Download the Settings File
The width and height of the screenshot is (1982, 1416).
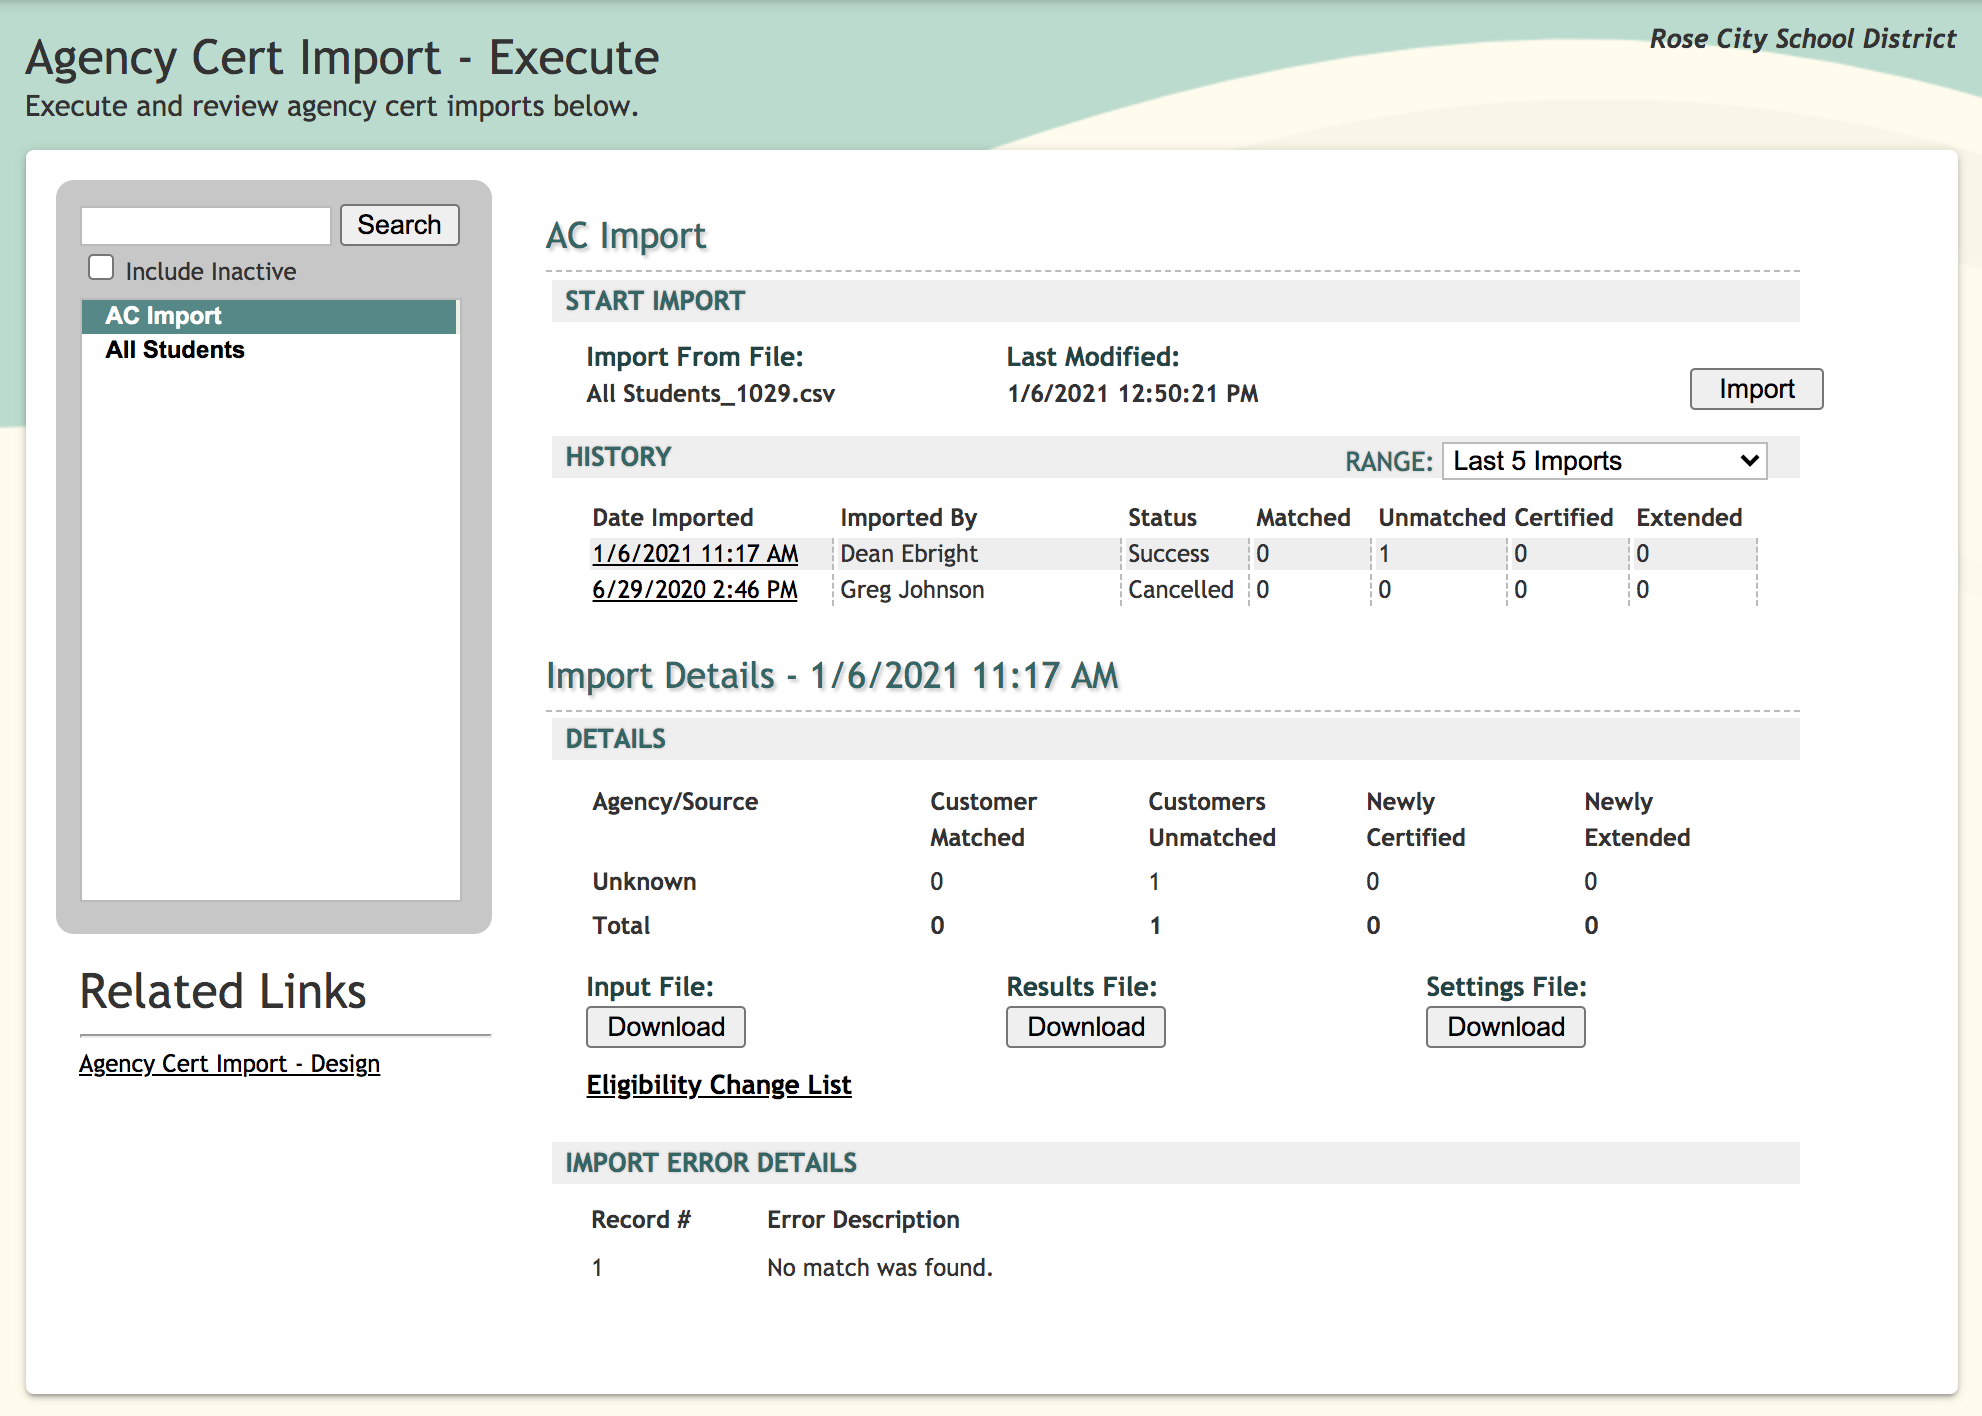pyautogui.click(x=1505, y=1027)
